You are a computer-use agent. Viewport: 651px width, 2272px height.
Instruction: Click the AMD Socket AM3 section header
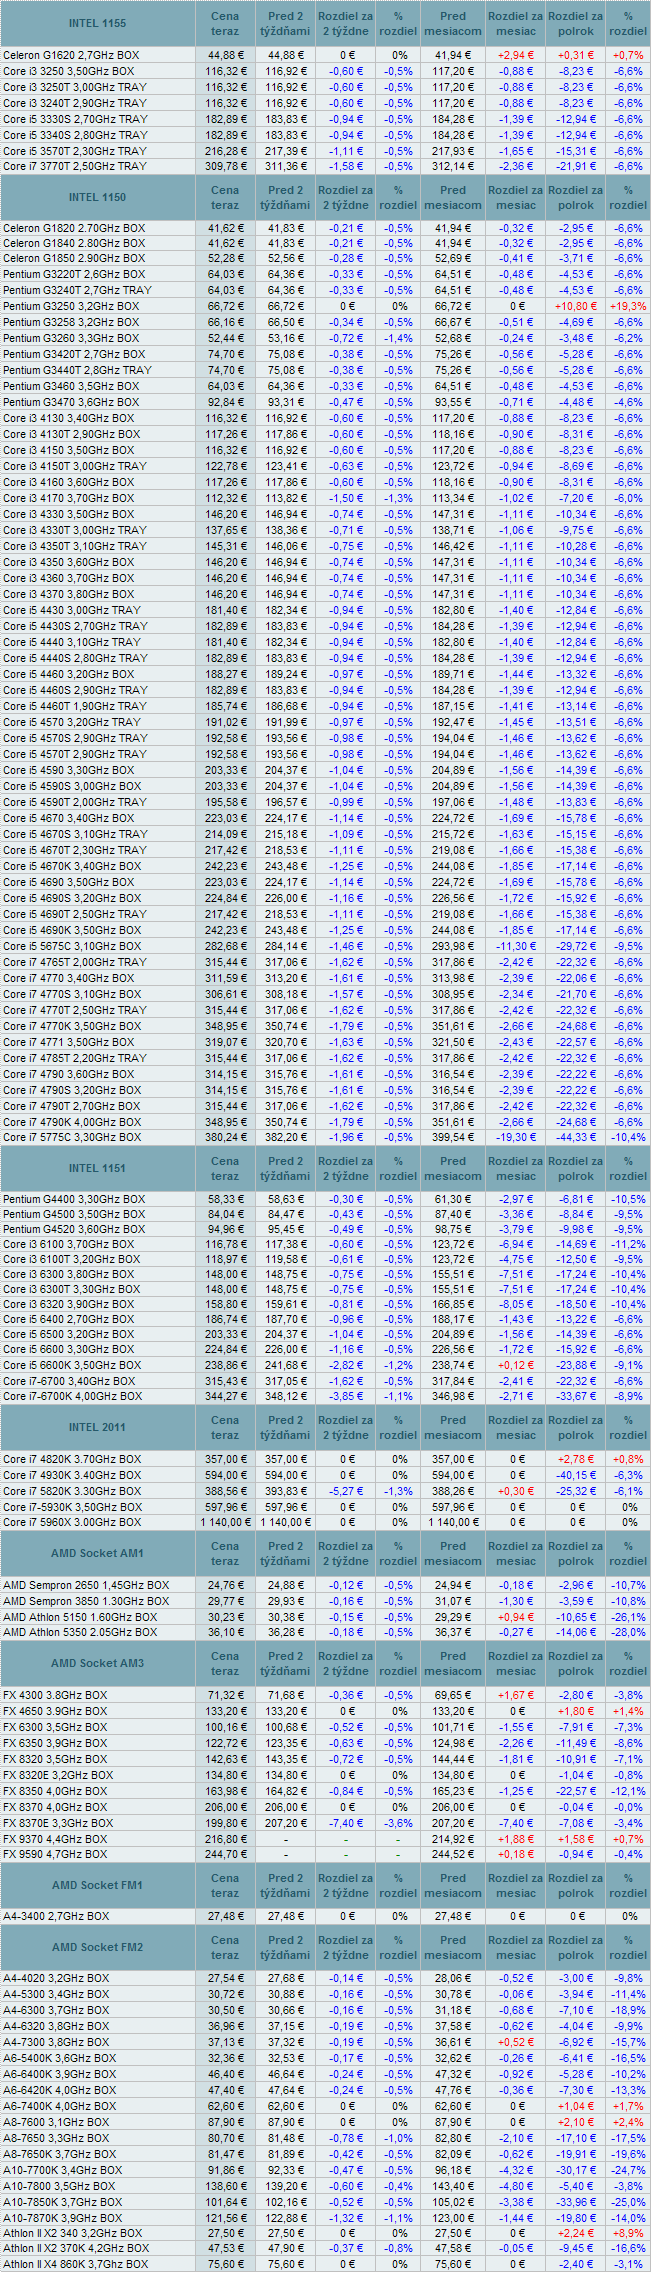(x=97, y=1663)
